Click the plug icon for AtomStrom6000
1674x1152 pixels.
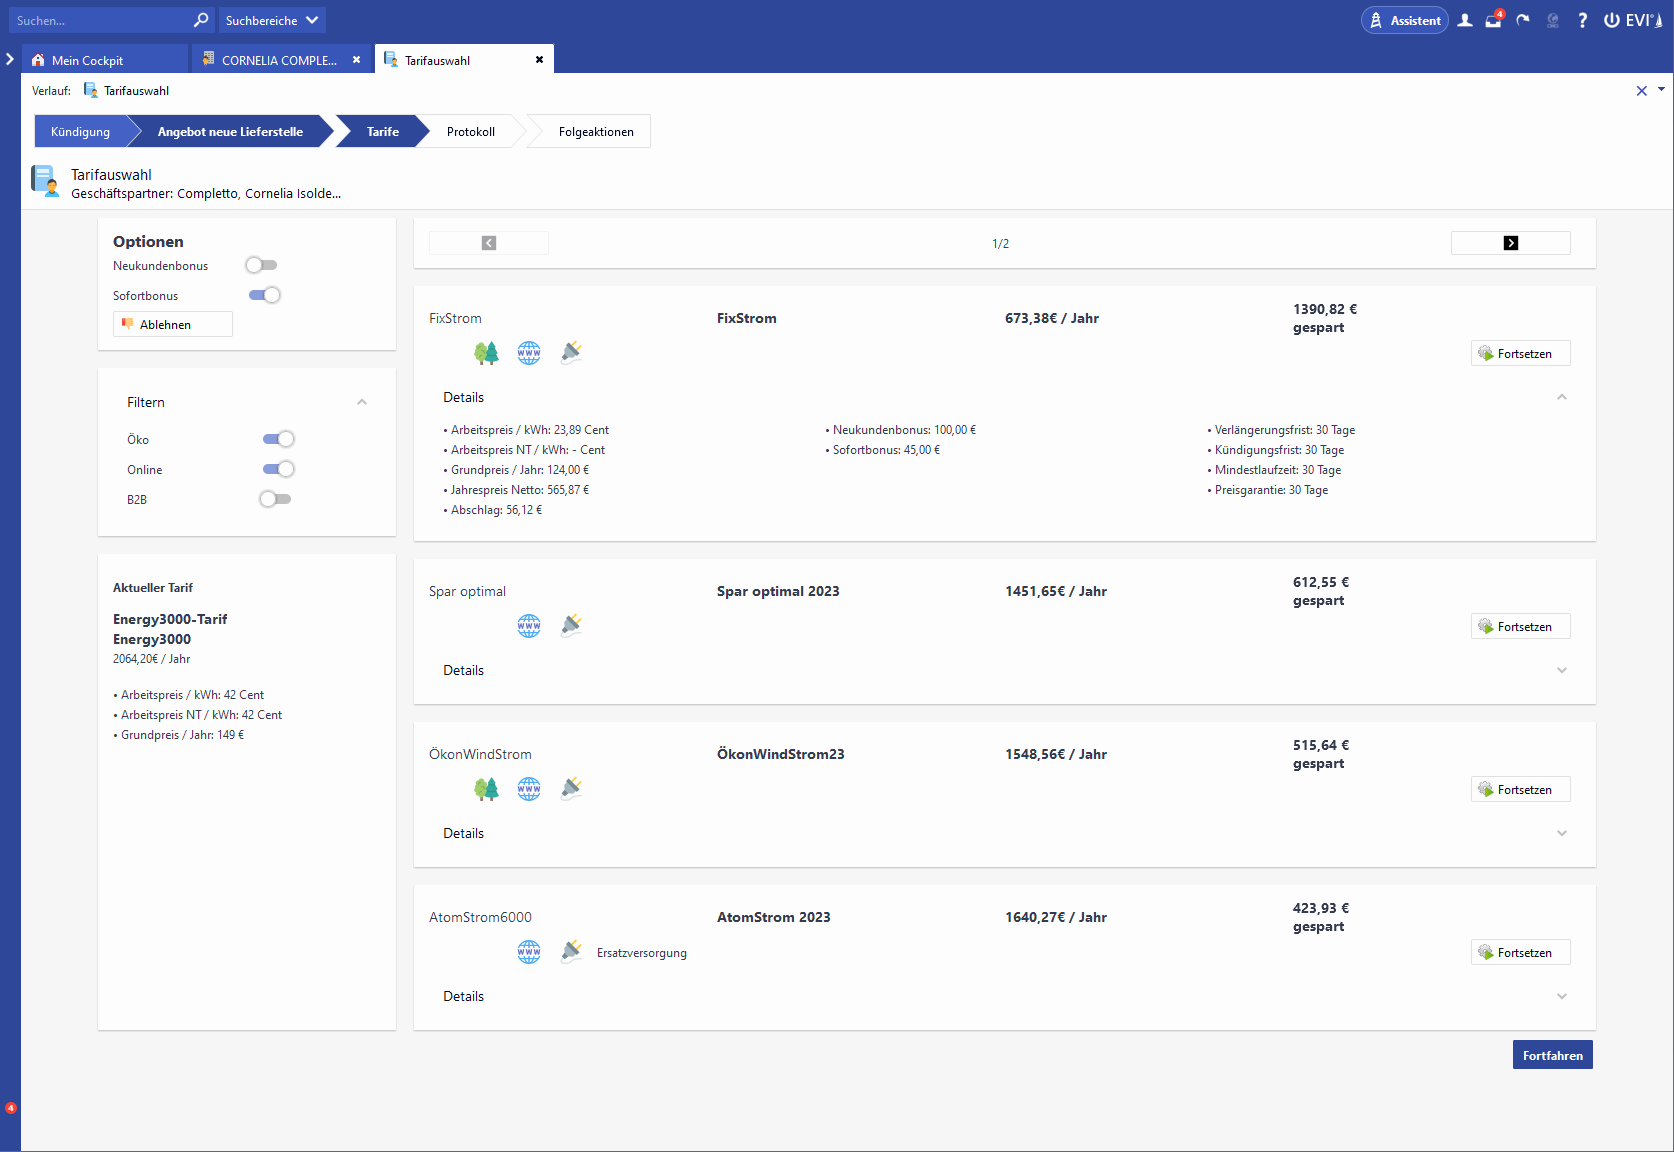pyautogui.click(x=571, y=951)
